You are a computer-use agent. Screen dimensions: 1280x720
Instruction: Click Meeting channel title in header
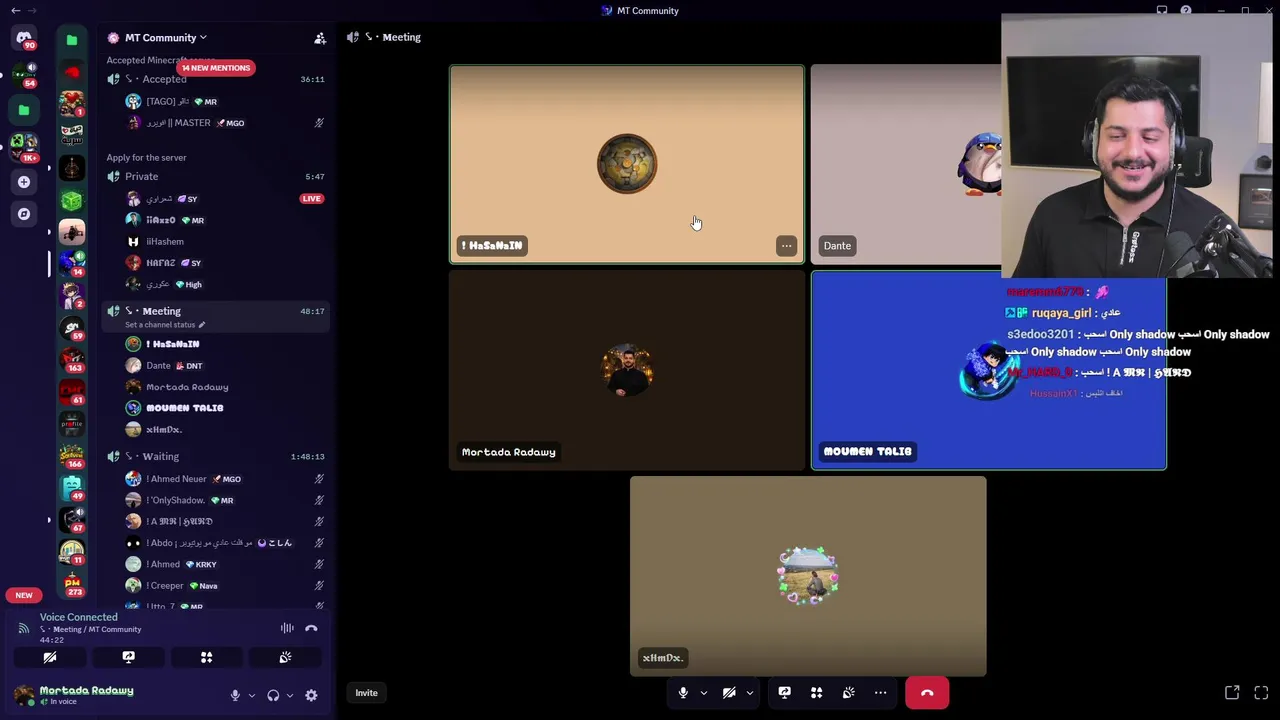[x=401, y=37]
